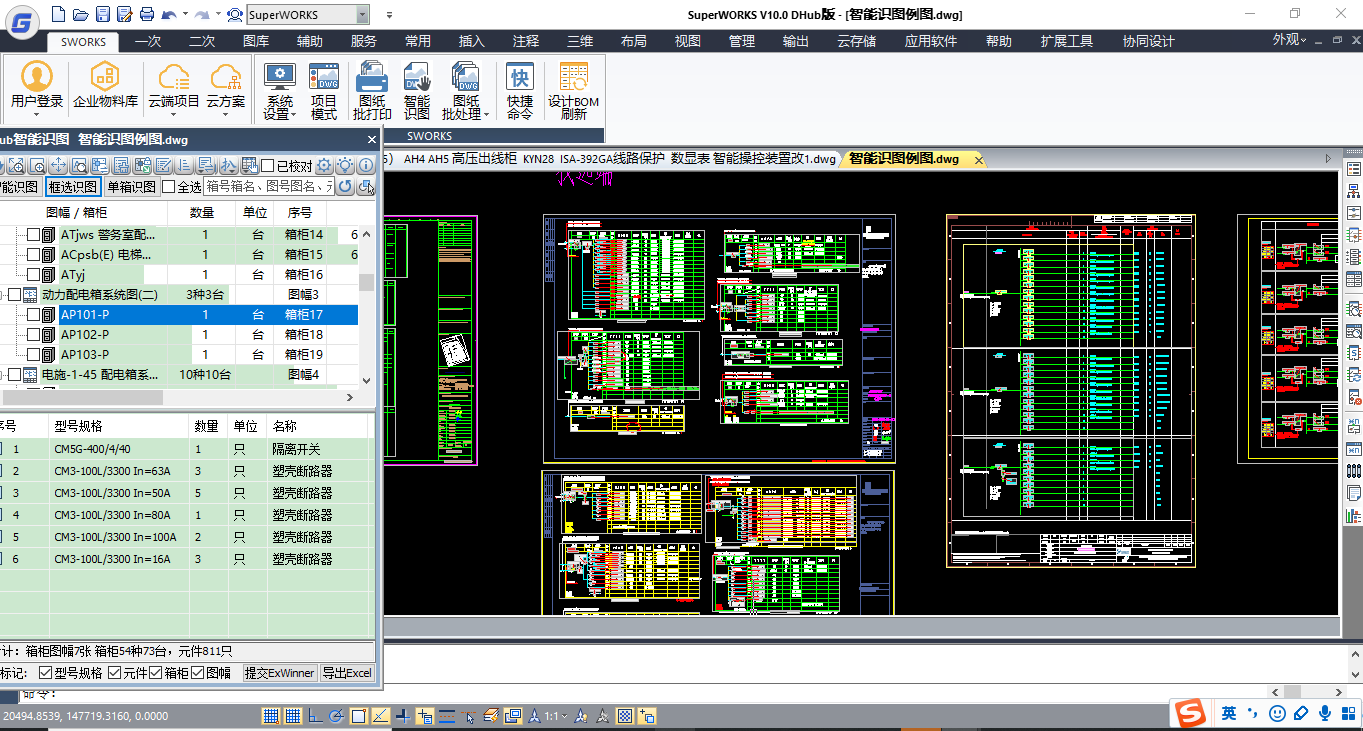Click the tree list vertical scrollbar thumb
This screenshot has width=1363, height=731.
click(366, 283)
